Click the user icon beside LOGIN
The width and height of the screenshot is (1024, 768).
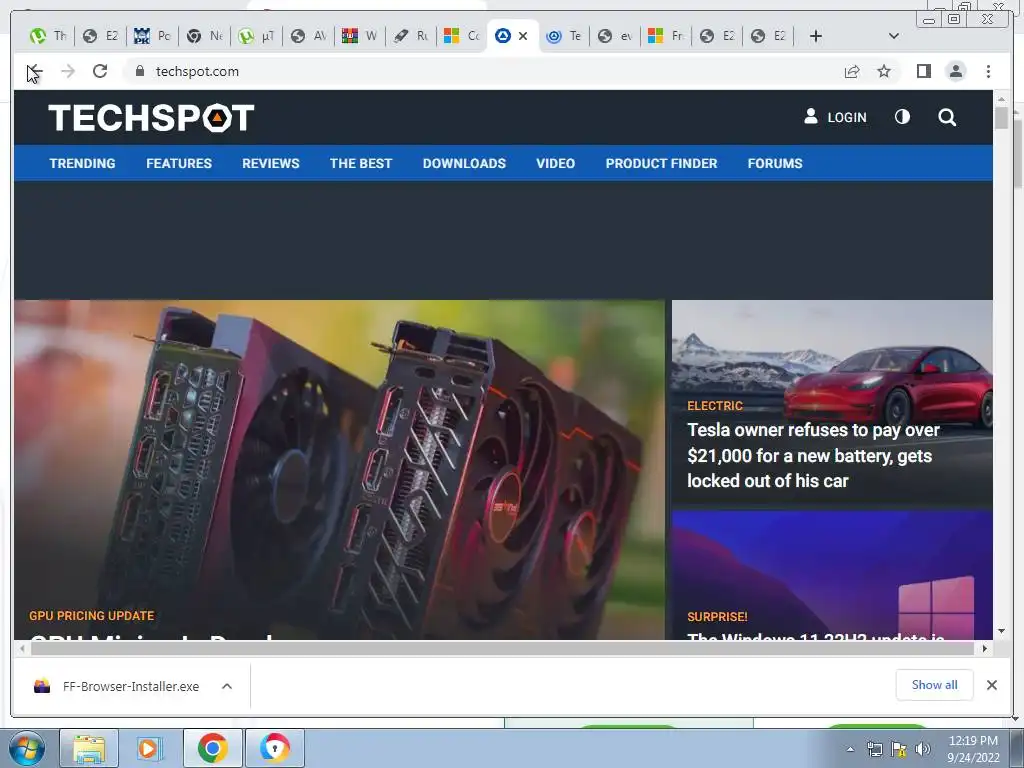pos(810,117)
